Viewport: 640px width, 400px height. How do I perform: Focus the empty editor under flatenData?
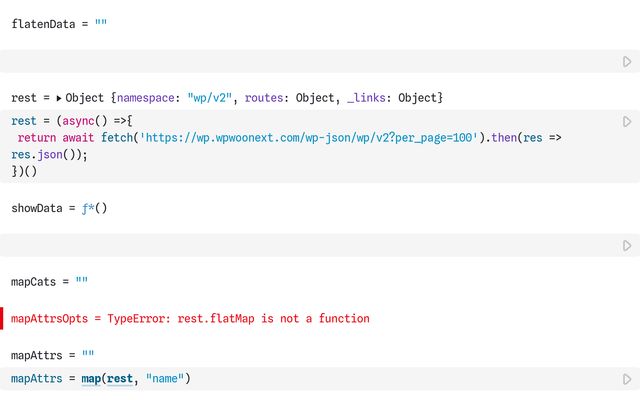(x=300, y=62)
